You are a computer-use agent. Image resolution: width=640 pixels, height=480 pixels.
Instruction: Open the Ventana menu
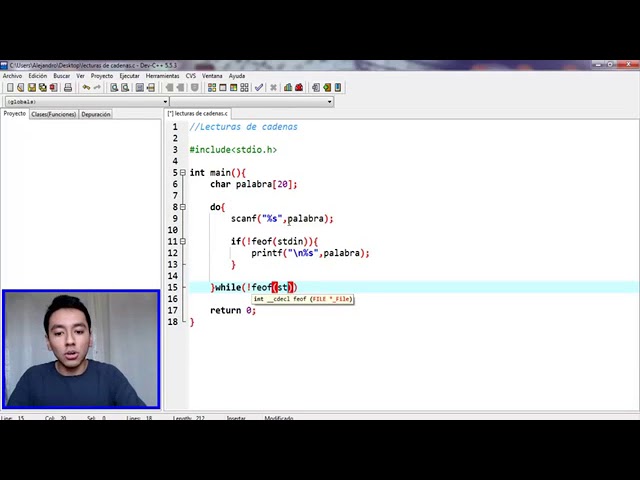(212, 76)
